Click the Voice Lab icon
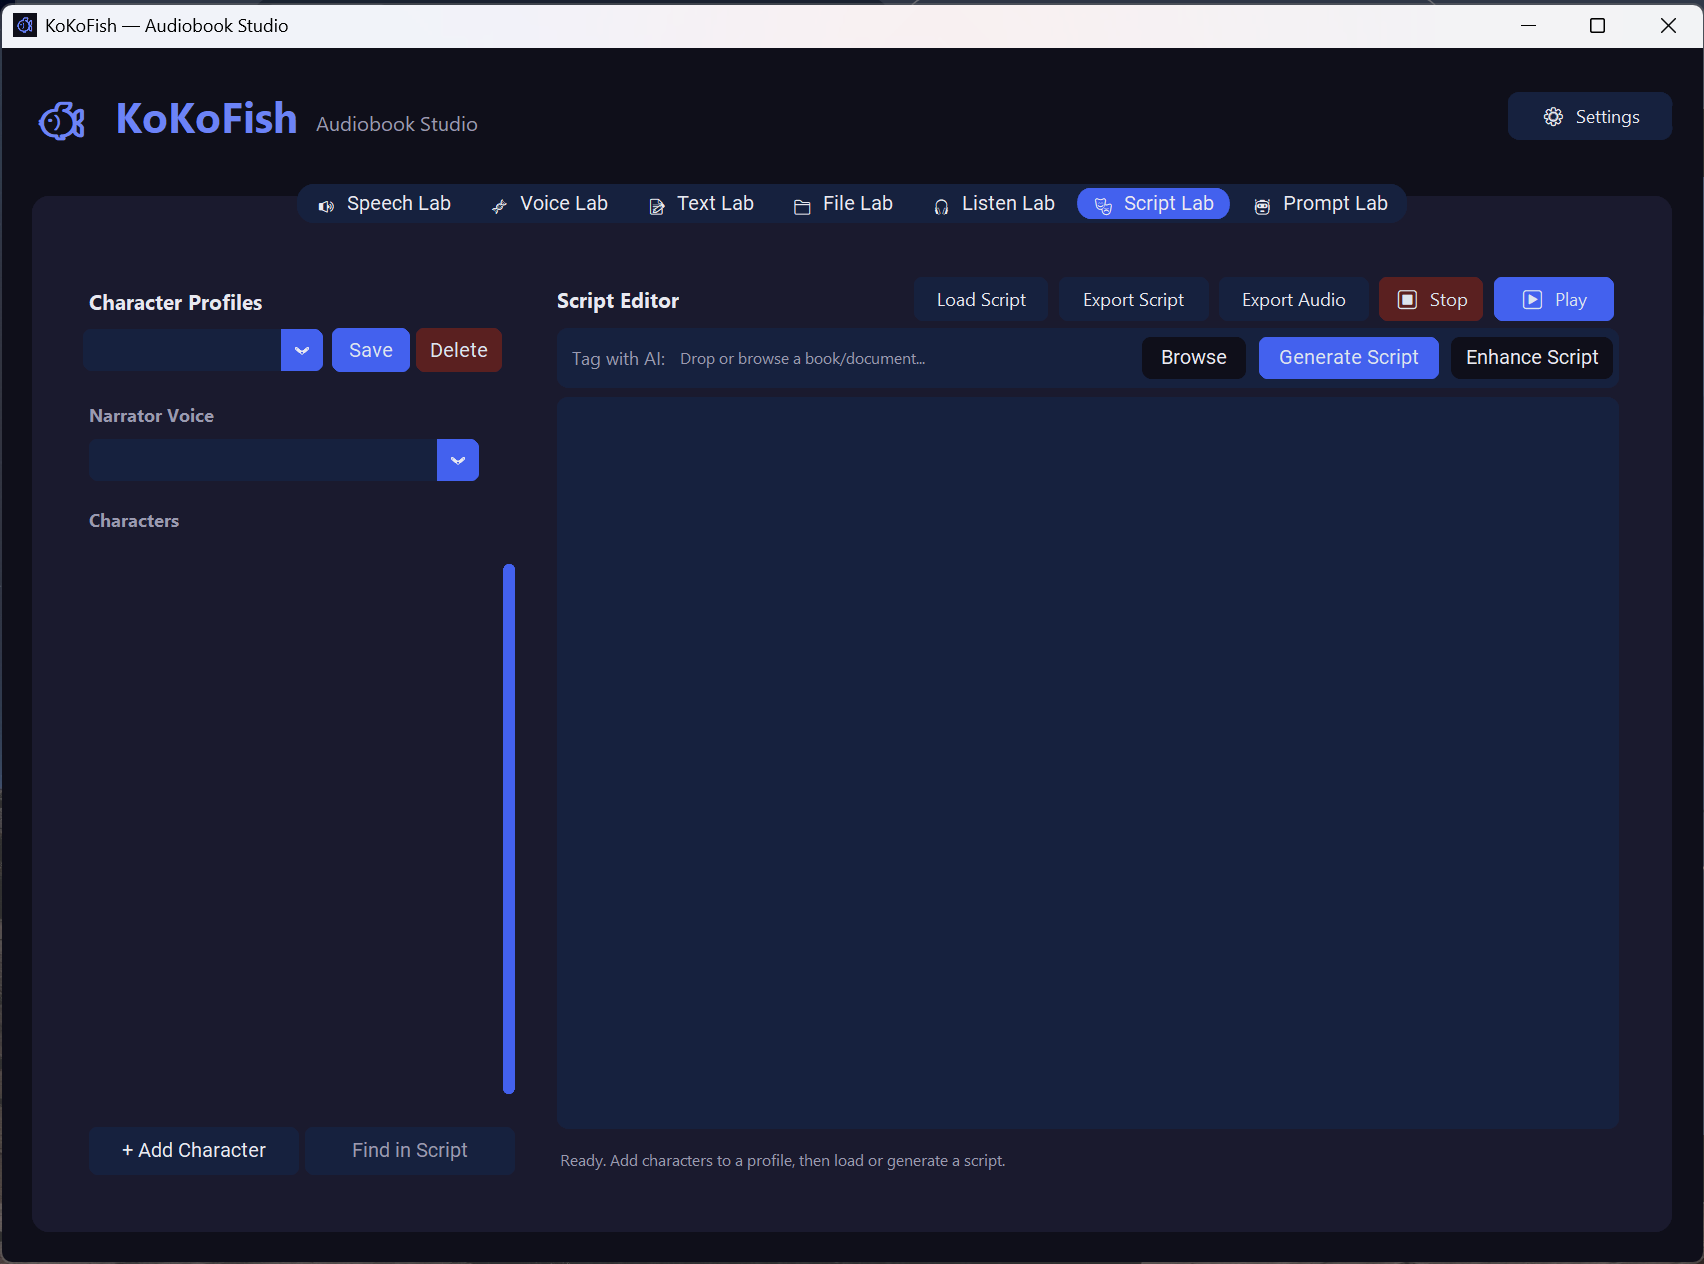The width and height of the screenshot is (1704, 1264). (499, 206)
